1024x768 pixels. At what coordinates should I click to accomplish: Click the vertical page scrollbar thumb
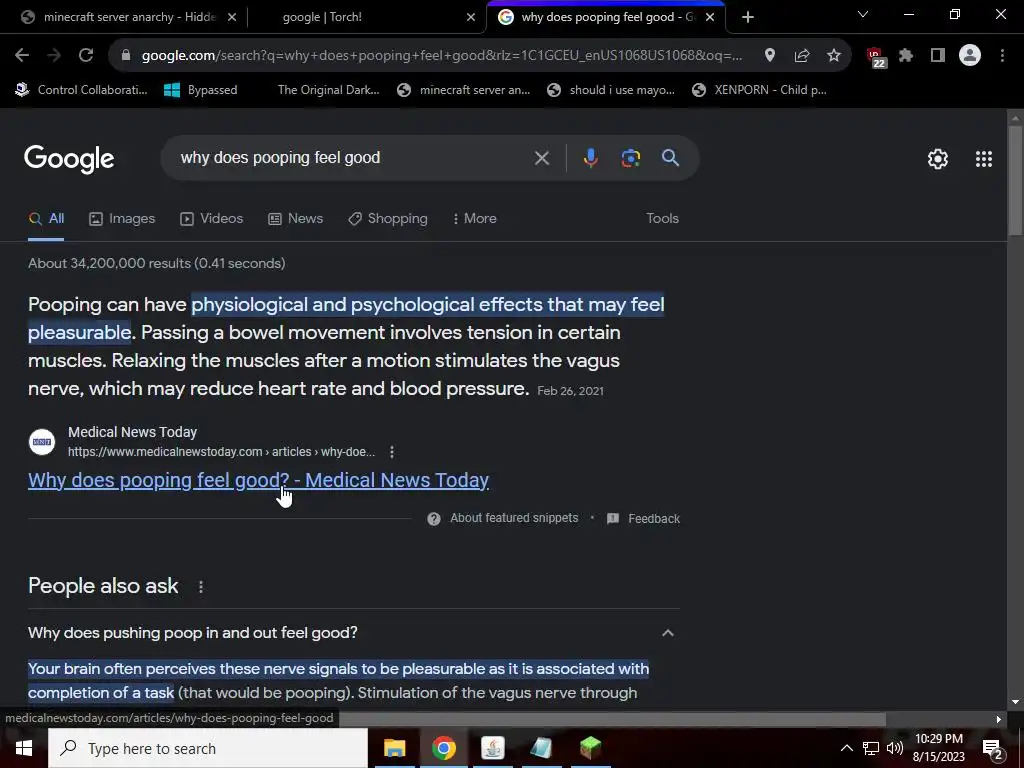[x=1015, y=180]
